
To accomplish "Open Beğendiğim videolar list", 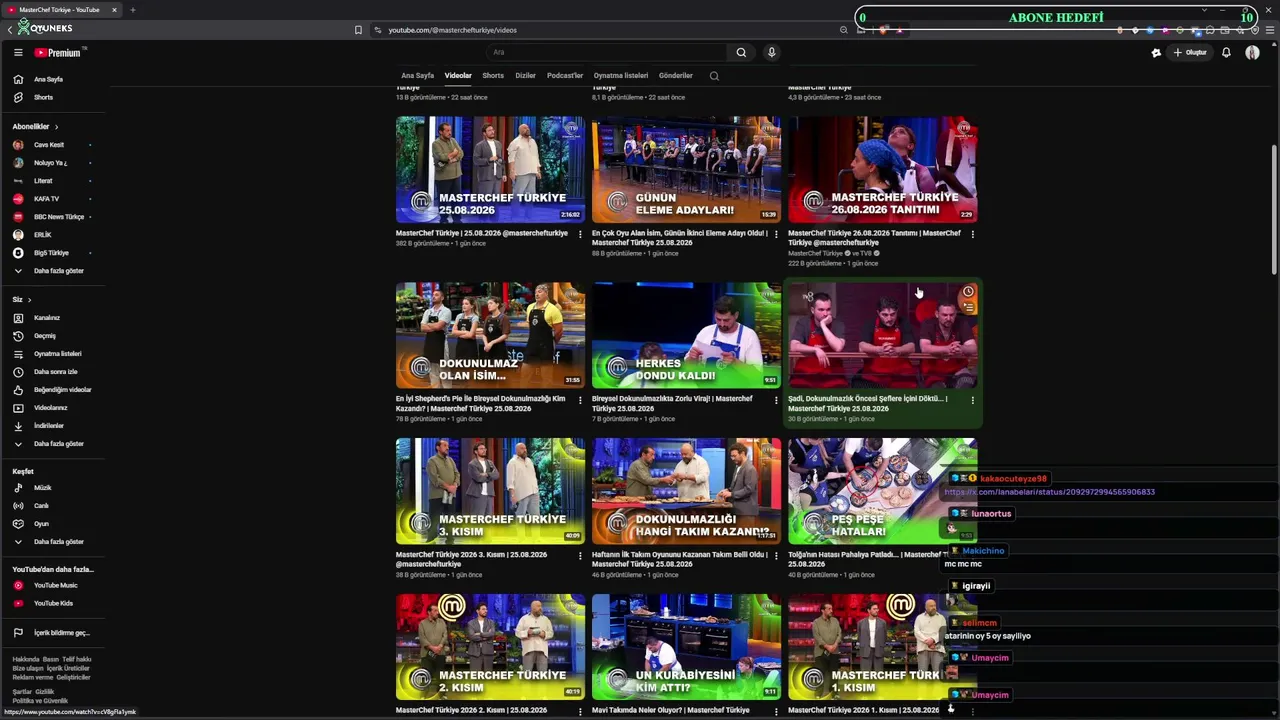I will tap(55, 390).
